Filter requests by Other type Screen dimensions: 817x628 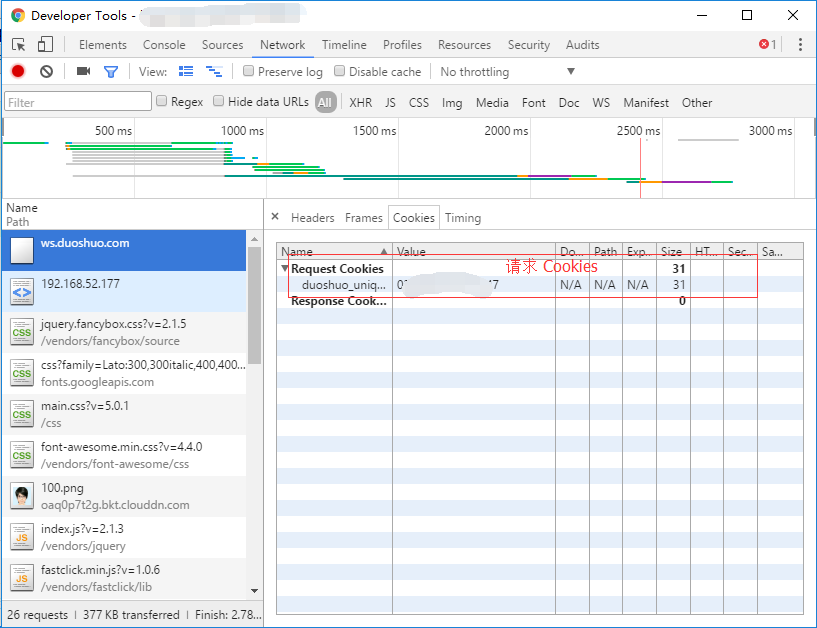(x=697, y=103)
